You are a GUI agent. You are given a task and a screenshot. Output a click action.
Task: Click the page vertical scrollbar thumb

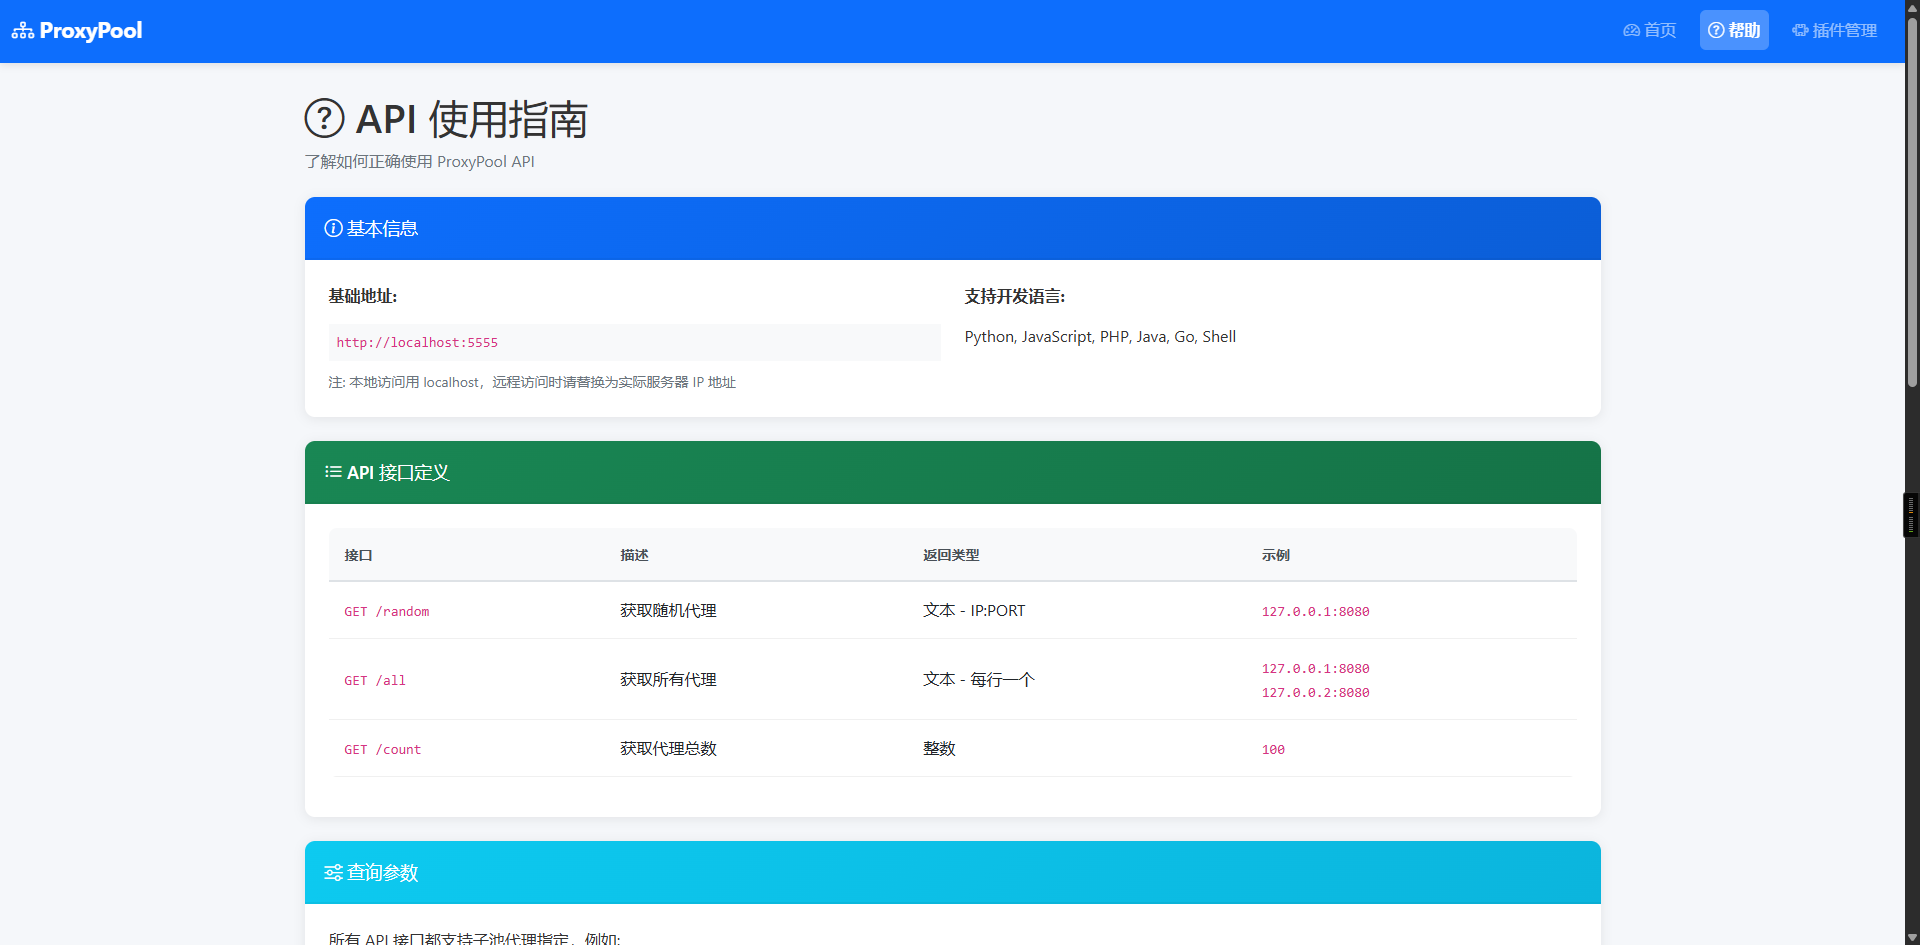[1912, 200]
